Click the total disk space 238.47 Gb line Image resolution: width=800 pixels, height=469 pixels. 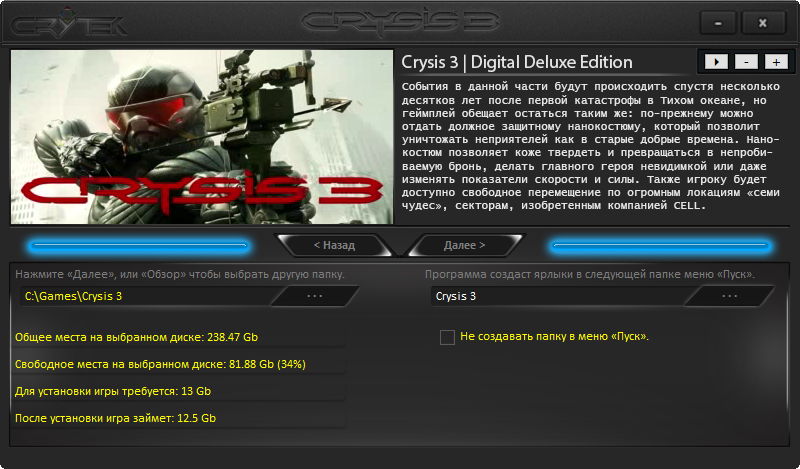(136, 337)
